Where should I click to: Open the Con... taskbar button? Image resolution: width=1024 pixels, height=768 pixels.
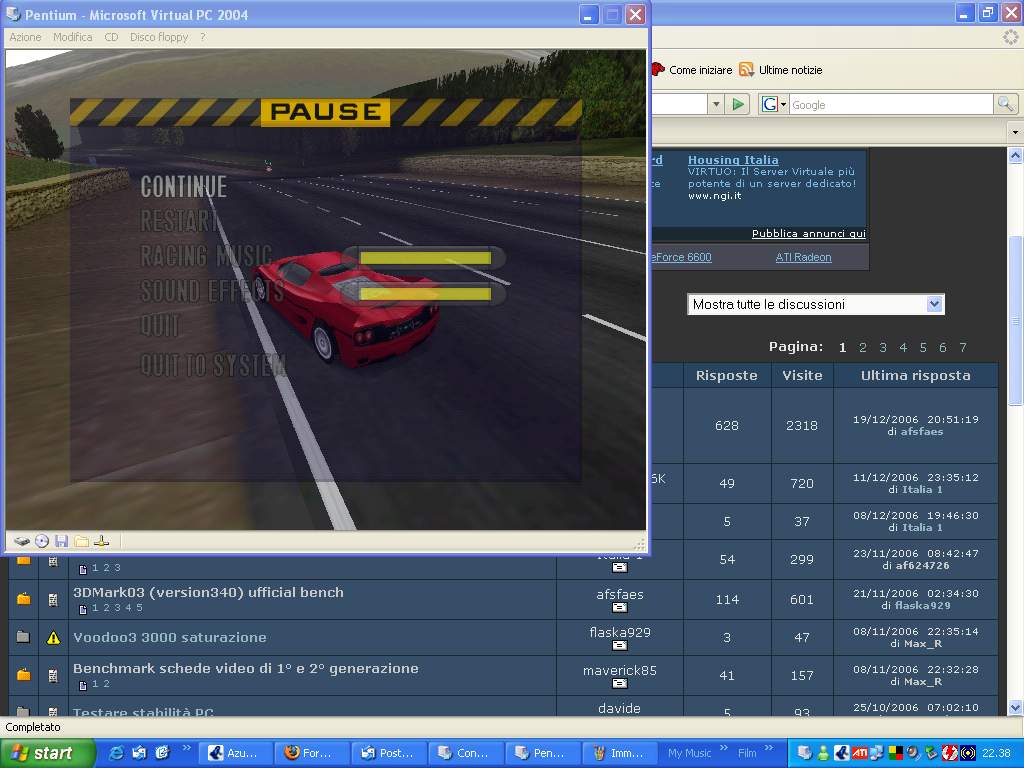[466, 753]
